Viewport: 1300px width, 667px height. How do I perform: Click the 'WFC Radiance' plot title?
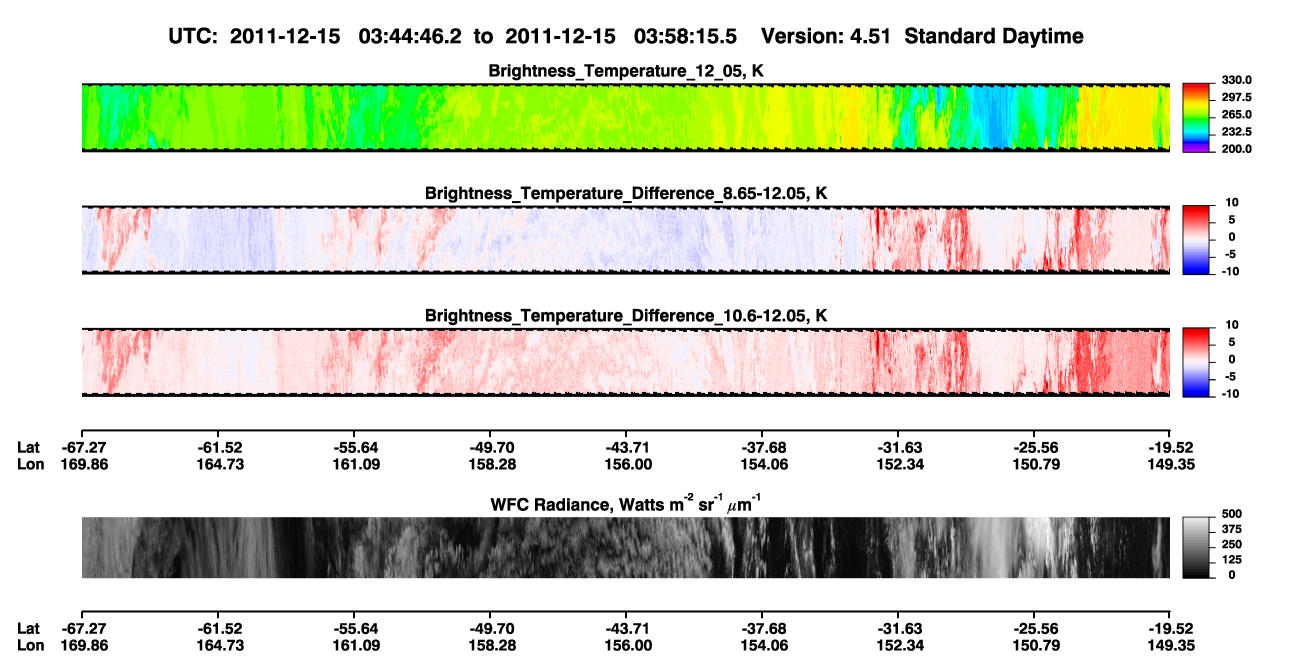point(626,503)
